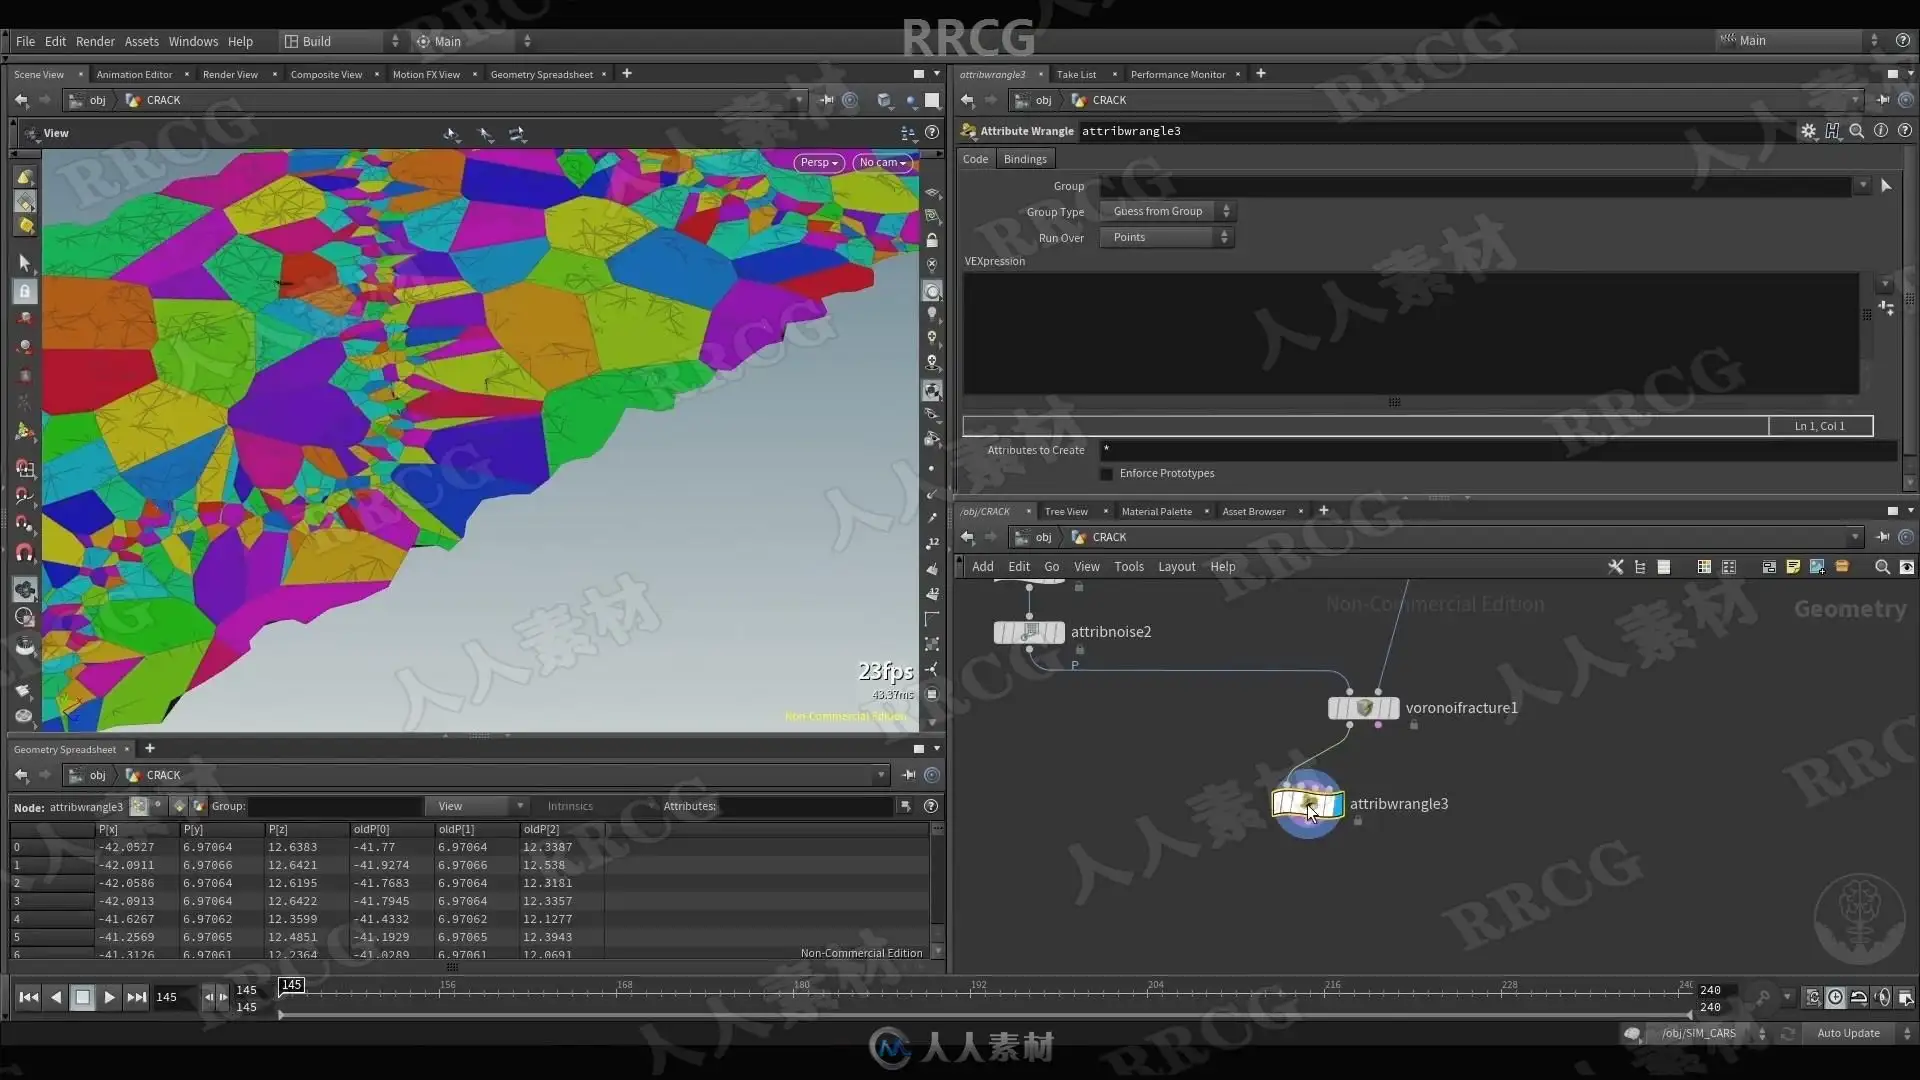This screenshot has width=1920, height=1080.
Task: Open the Attribute Wrangle gear settings icon
Action: pyautogui.click(x=1808, y=131)
